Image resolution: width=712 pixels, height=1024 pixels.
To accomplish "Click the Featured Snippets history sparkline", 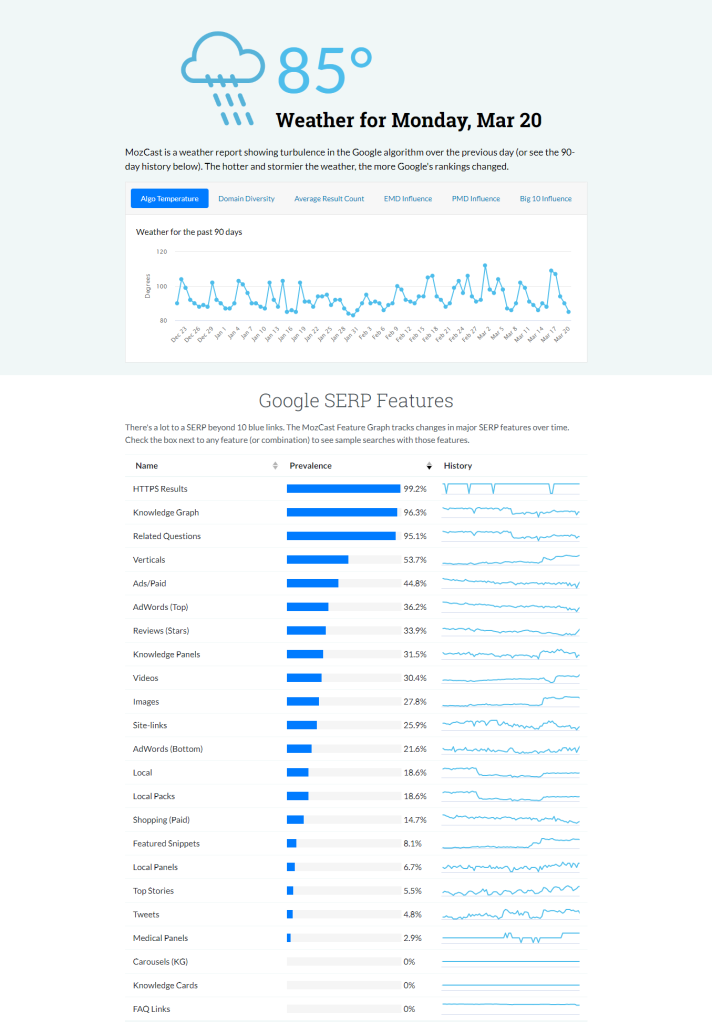I will pos(511,843).
